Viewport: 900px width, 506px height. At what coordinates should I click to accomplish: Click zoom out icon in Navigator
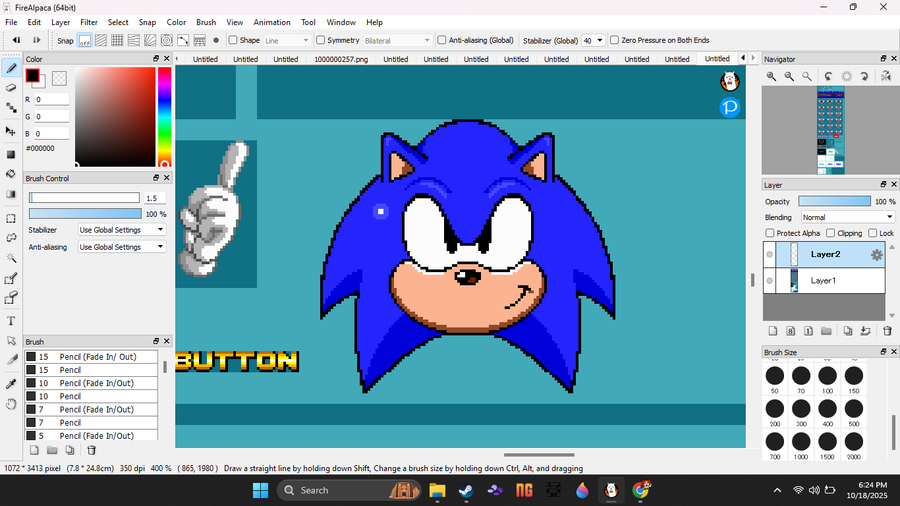point(789,76)
